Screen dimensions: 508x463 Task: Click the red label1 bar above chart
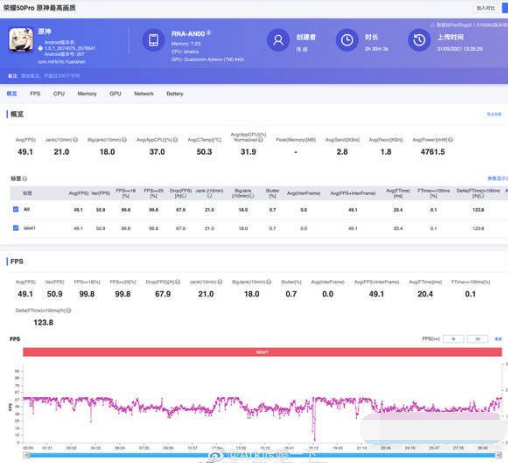tap(262, 352)
